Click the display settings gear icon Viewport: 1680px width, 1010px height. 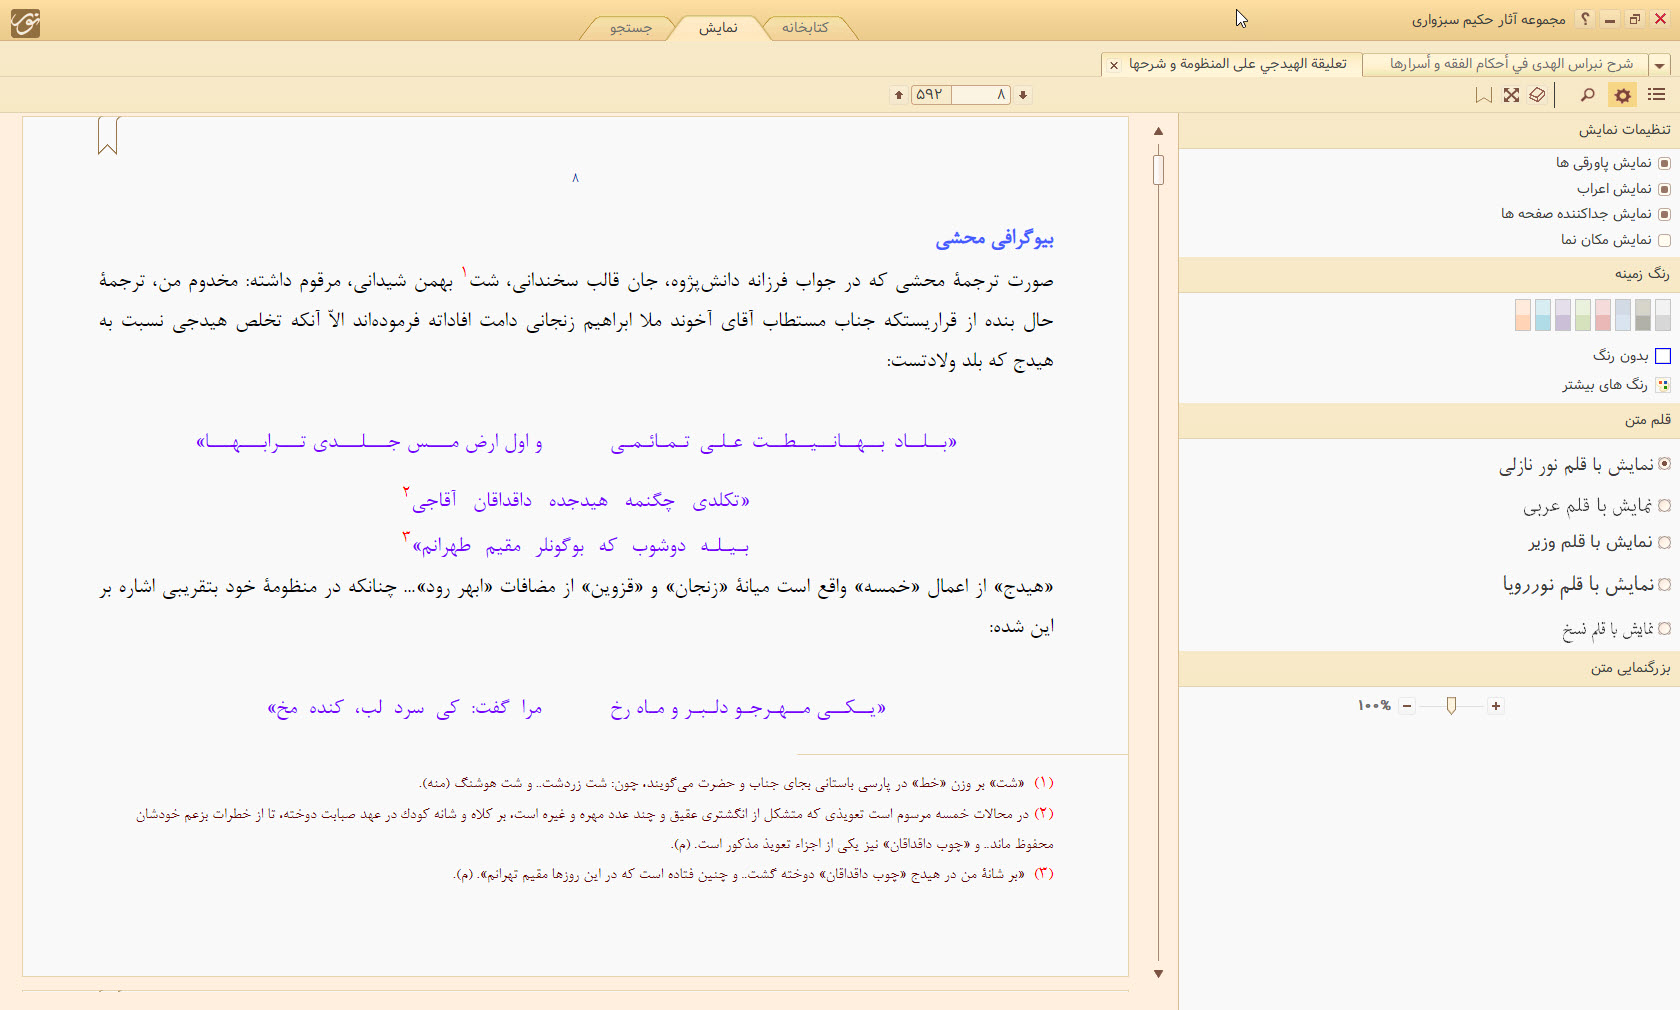[x=1623, y=95]
